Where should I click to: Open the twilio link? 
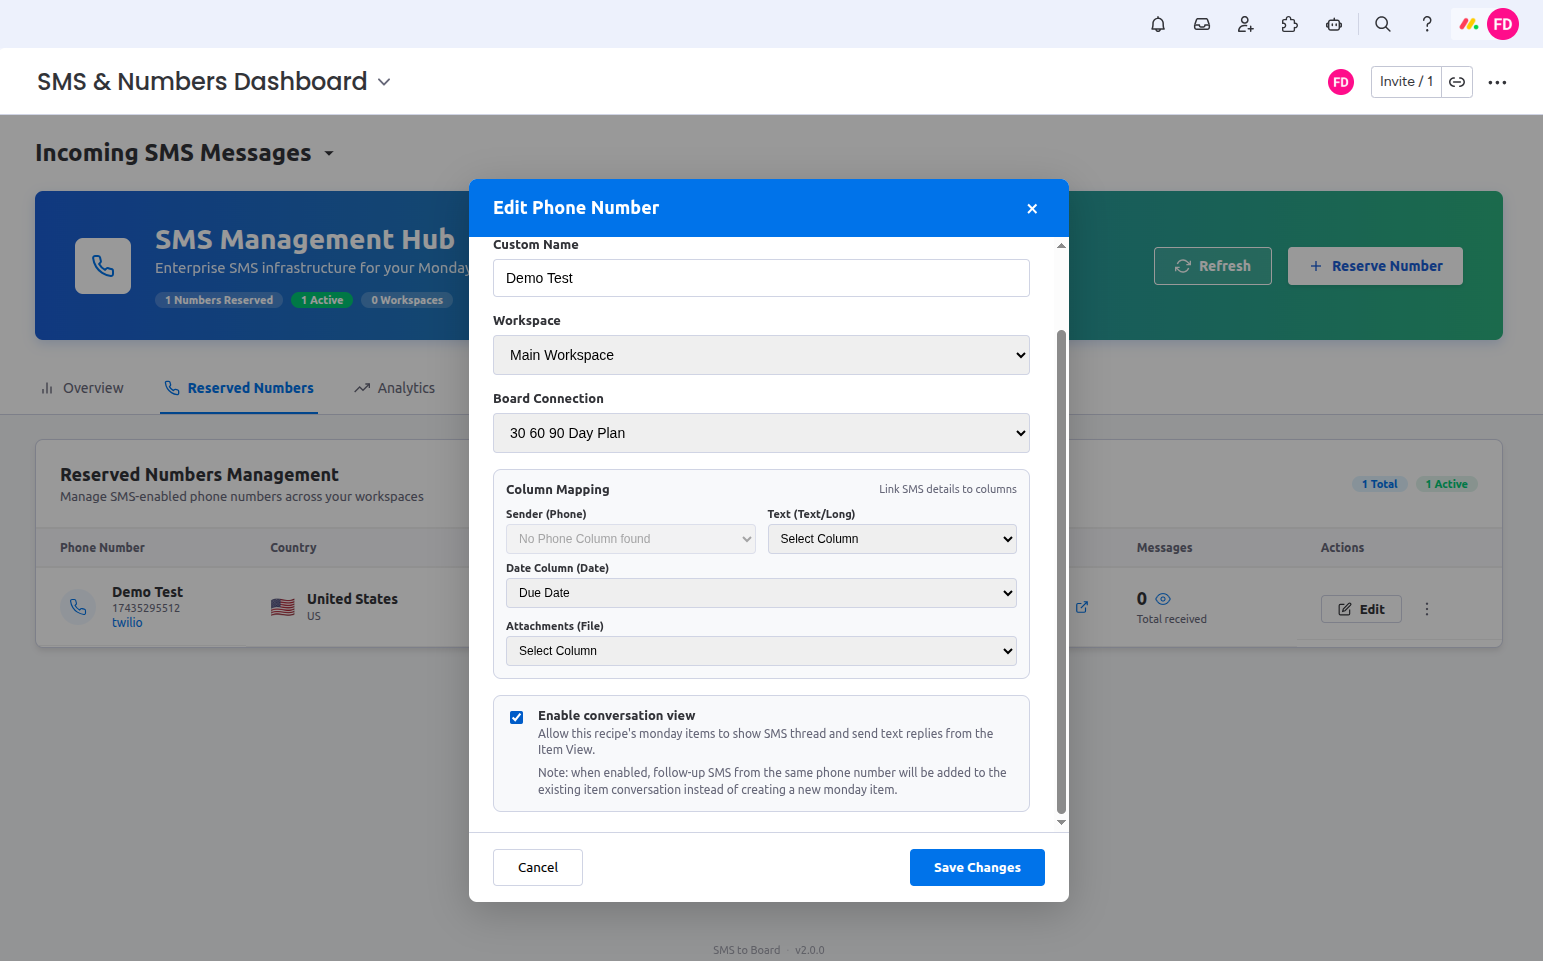point(127,622)
